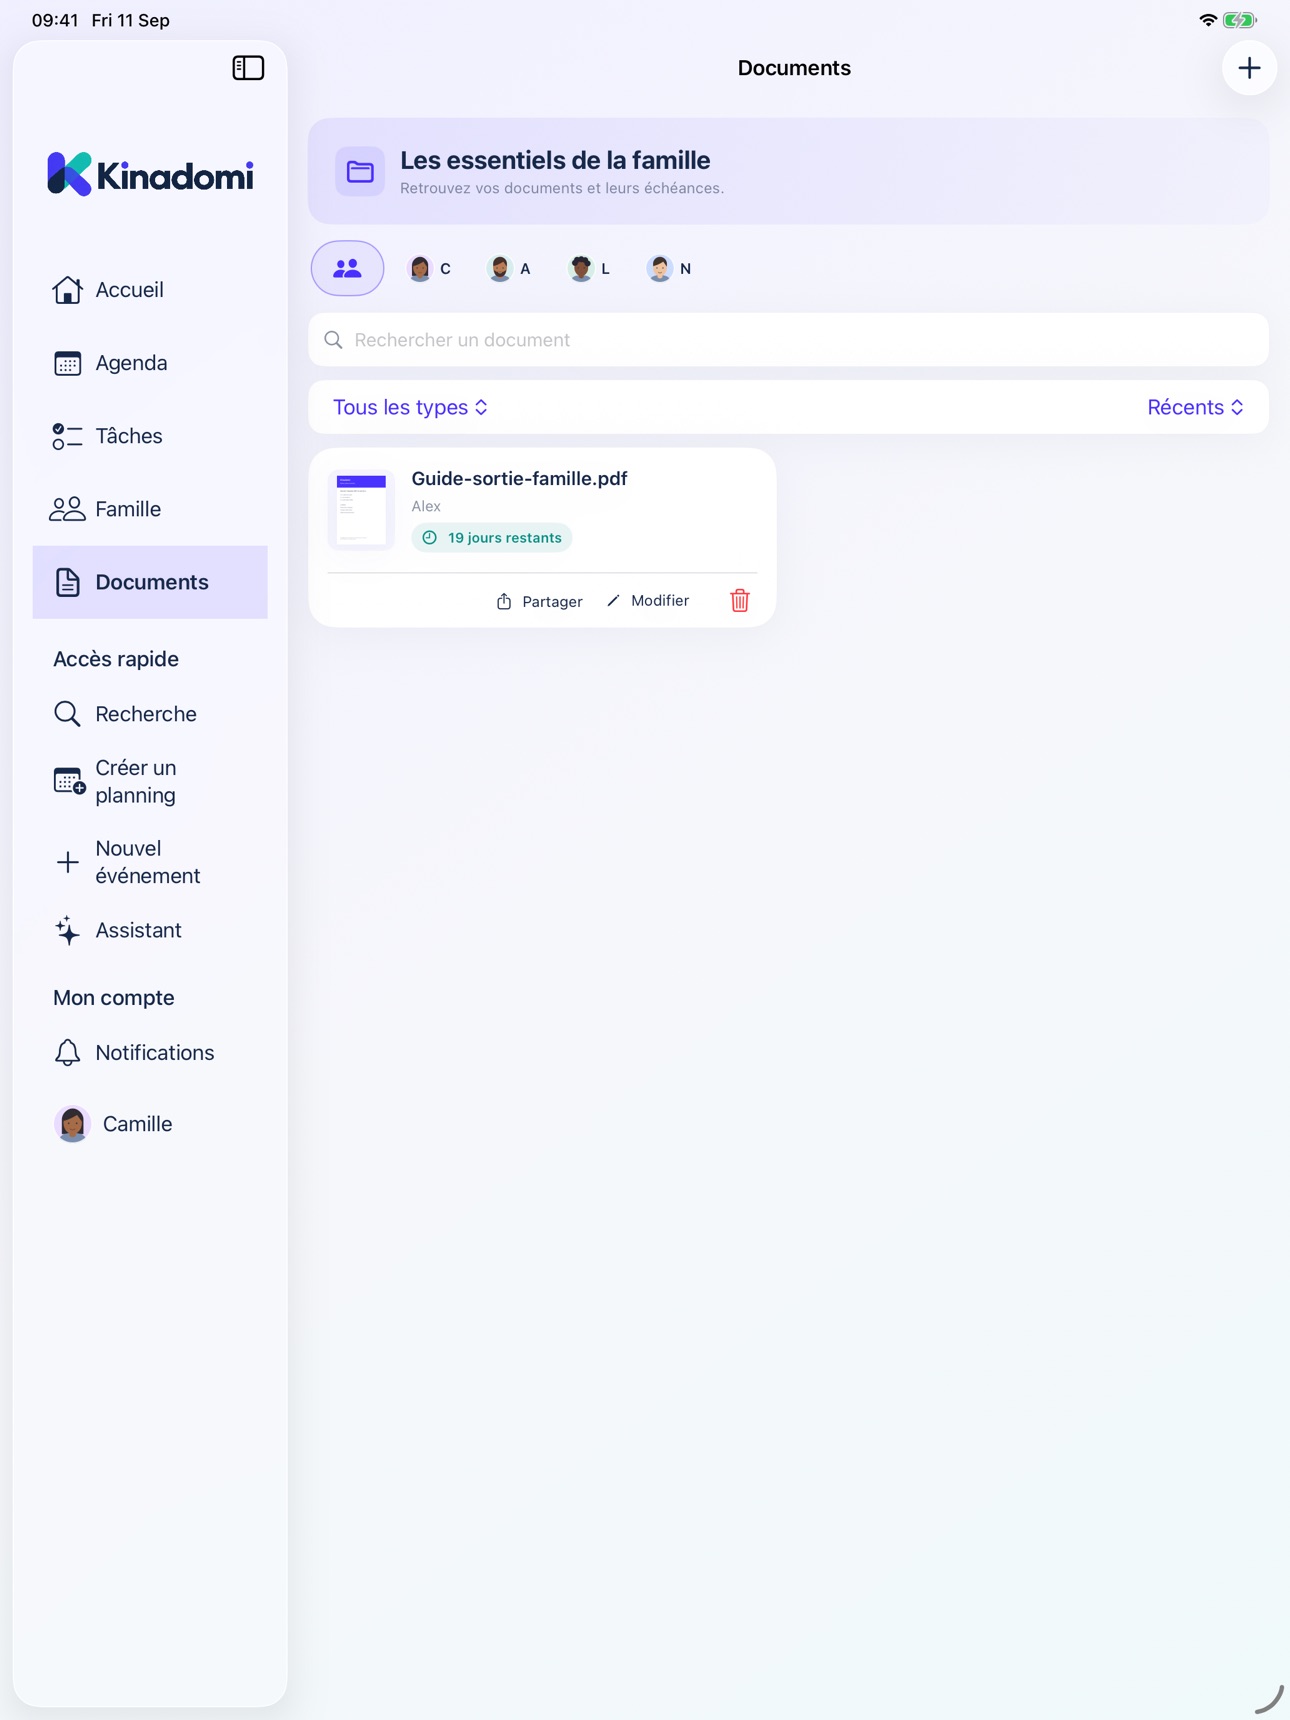
Task: Focus the Rechercher un document search field
Action: tap(788, 340)
